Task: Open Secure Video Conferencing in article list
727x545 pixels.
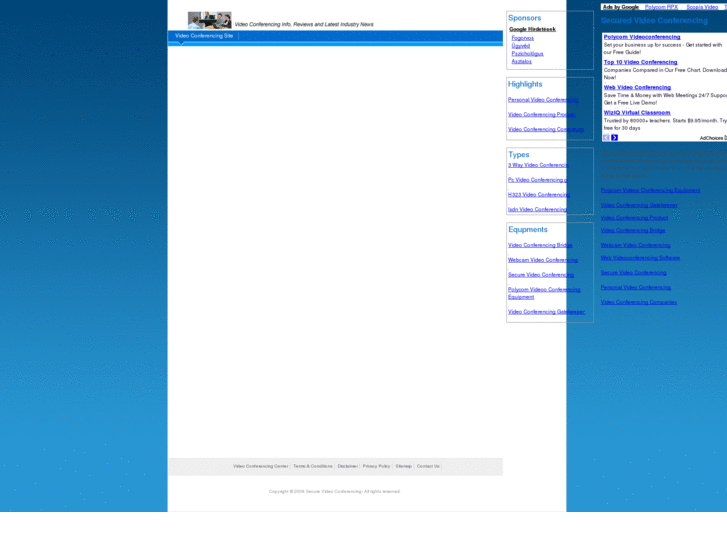Action: click(633, 273)
